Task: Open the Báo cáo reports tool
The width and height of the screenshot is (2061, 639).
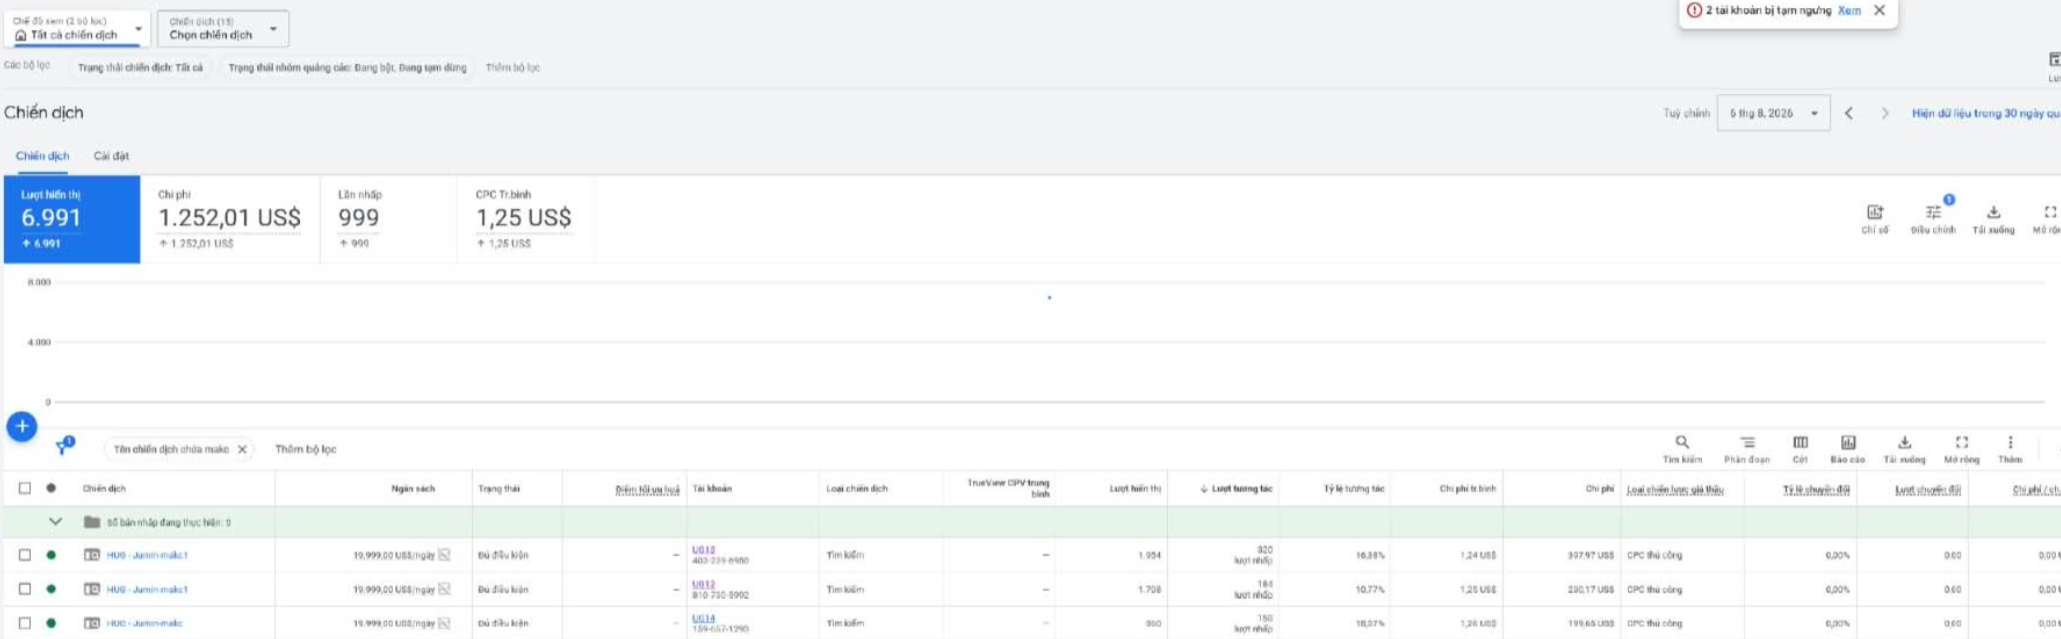Action: [1848, 449]
